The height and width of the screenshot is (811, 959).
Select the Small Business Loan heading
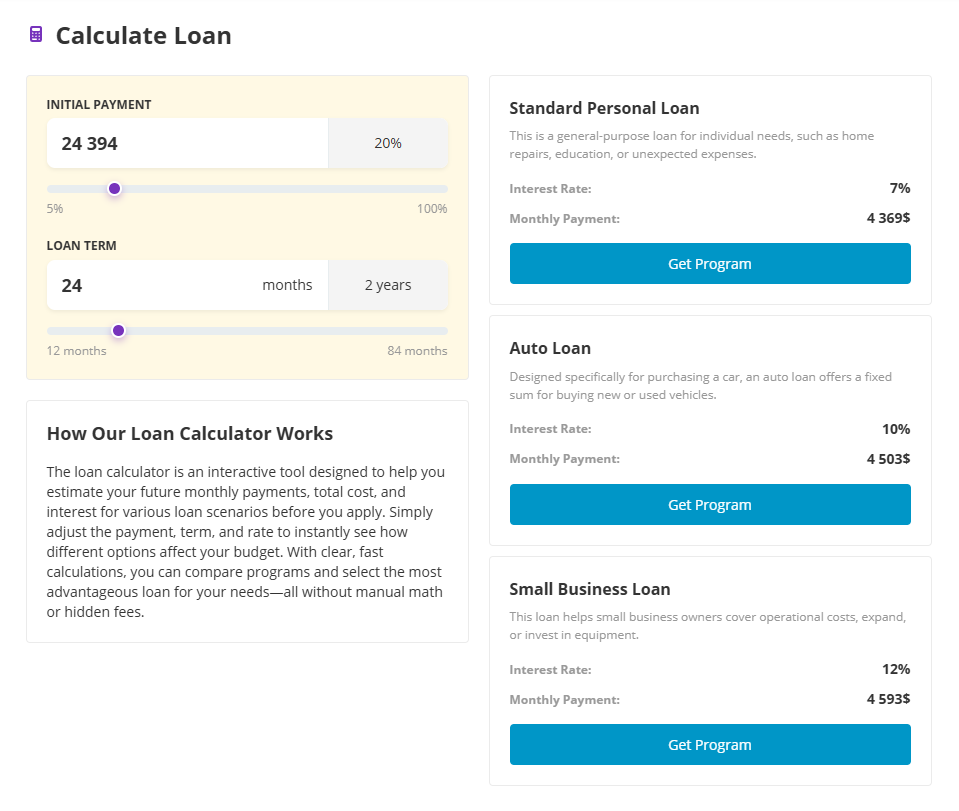pyautogui.click(x=590, y=589)
